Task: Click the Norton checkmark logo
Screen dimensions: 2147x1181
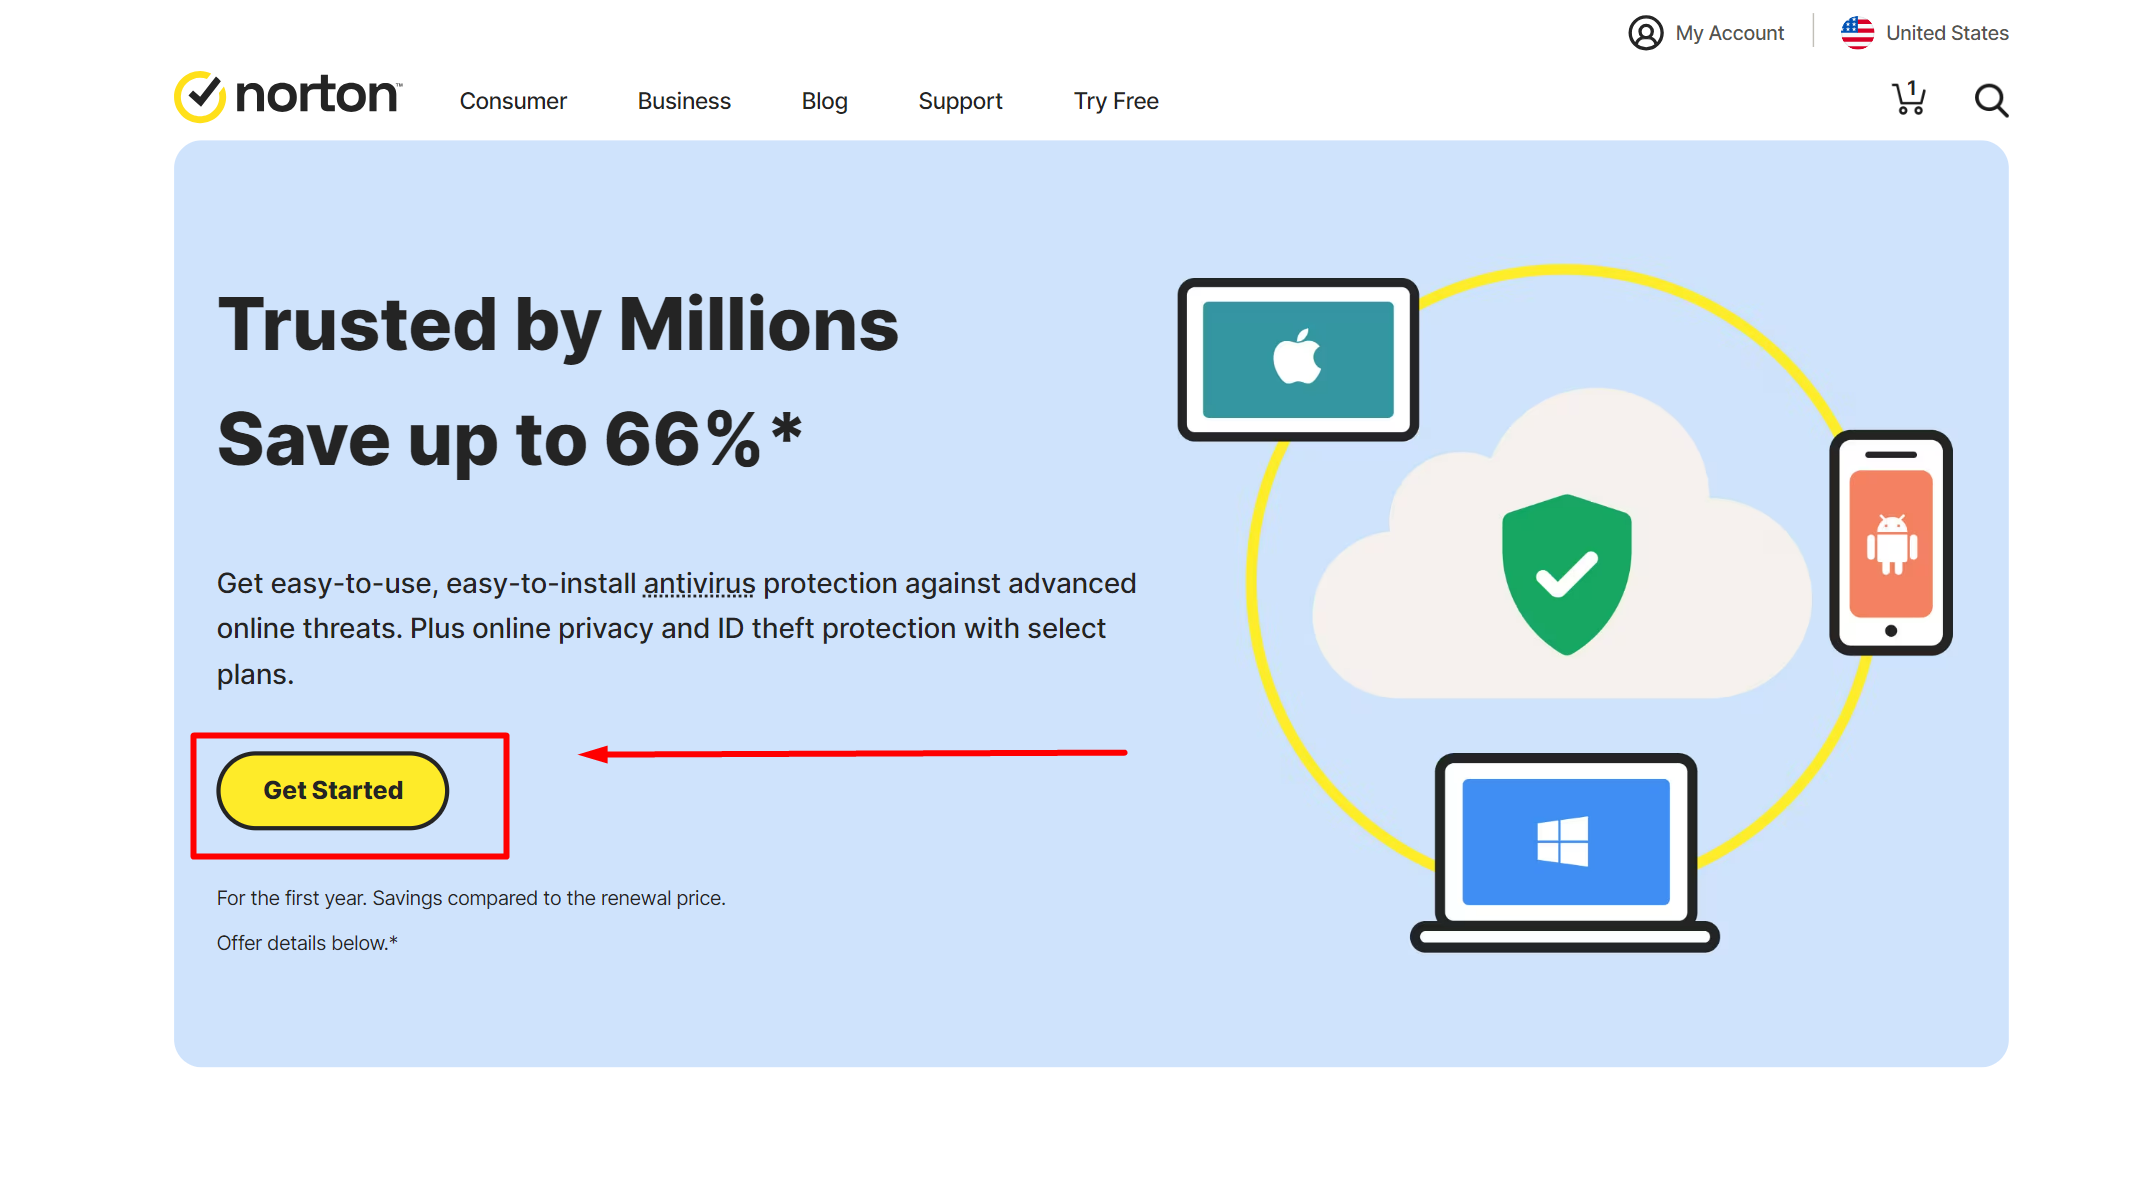Action: tap(200, 97)
